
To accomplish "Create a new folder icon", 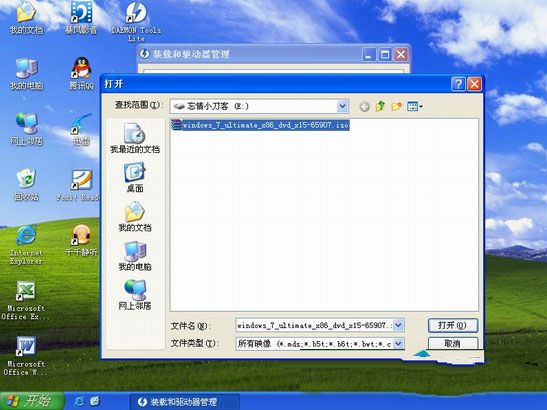I will (x=396, y=106).
